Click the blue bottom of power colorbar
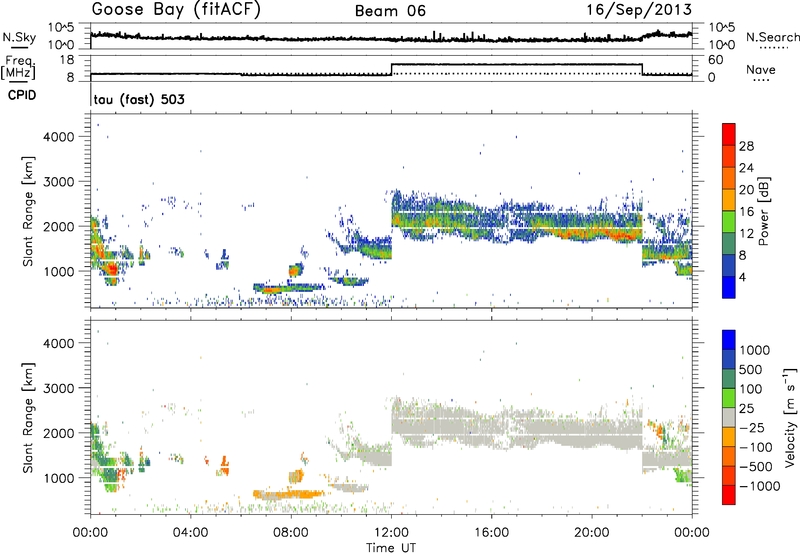Screen dimensions: 800x554 coord(729,287)
